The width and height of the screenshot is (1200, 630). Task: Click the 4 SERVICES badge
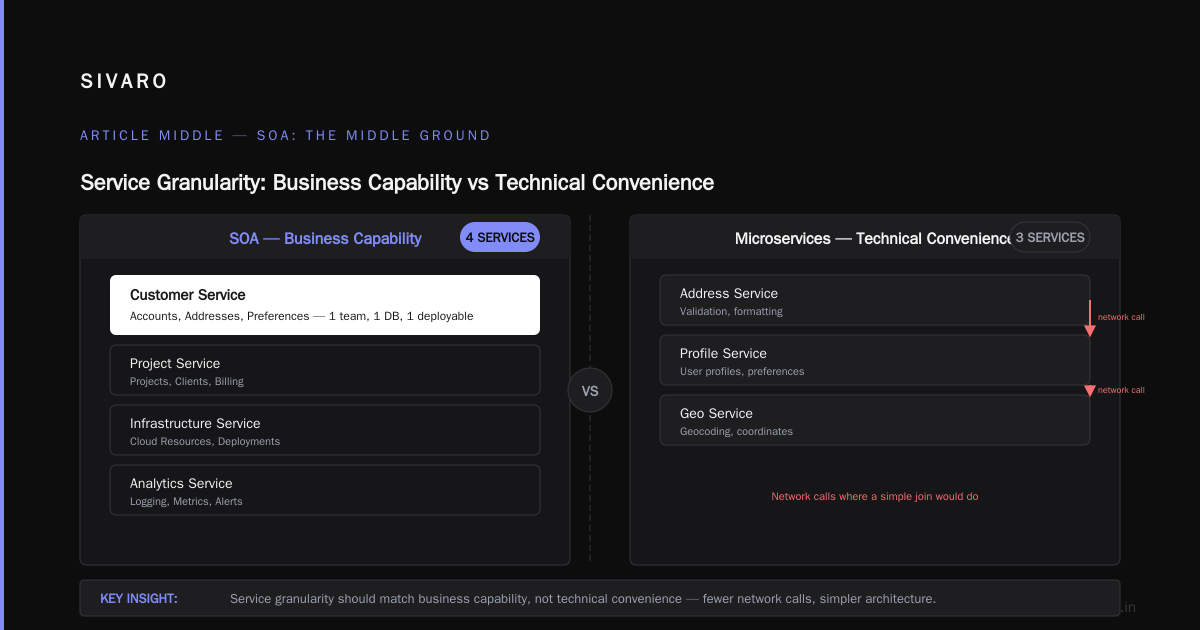click(500, 238)
